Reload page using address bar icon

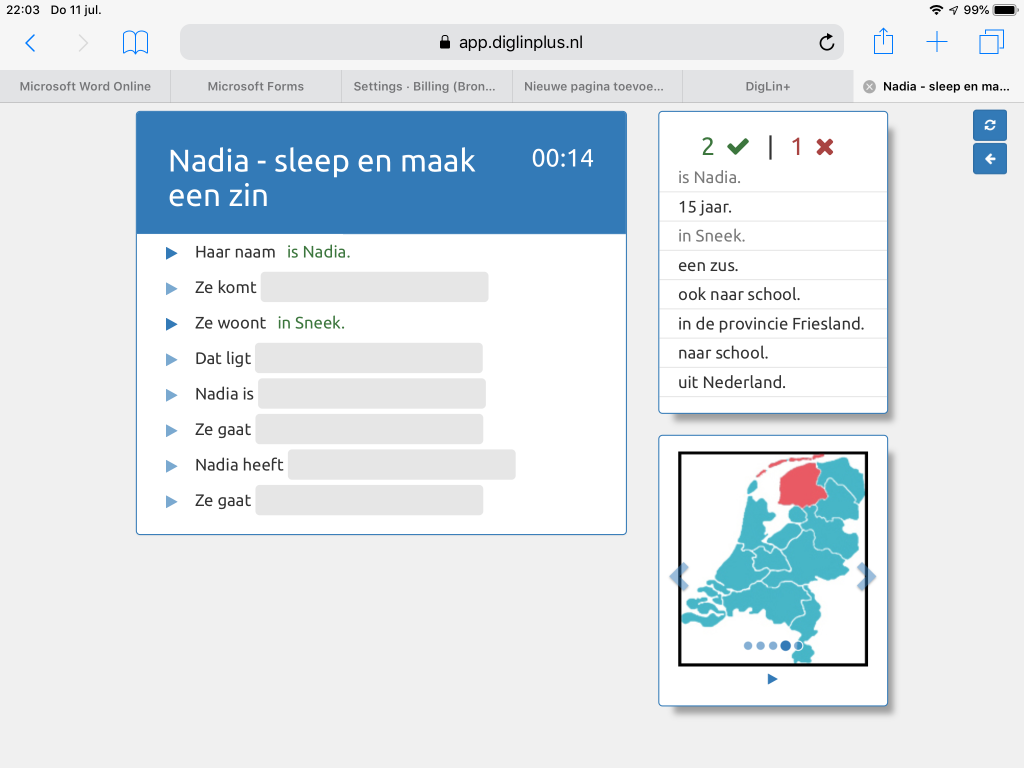(826, 42)
